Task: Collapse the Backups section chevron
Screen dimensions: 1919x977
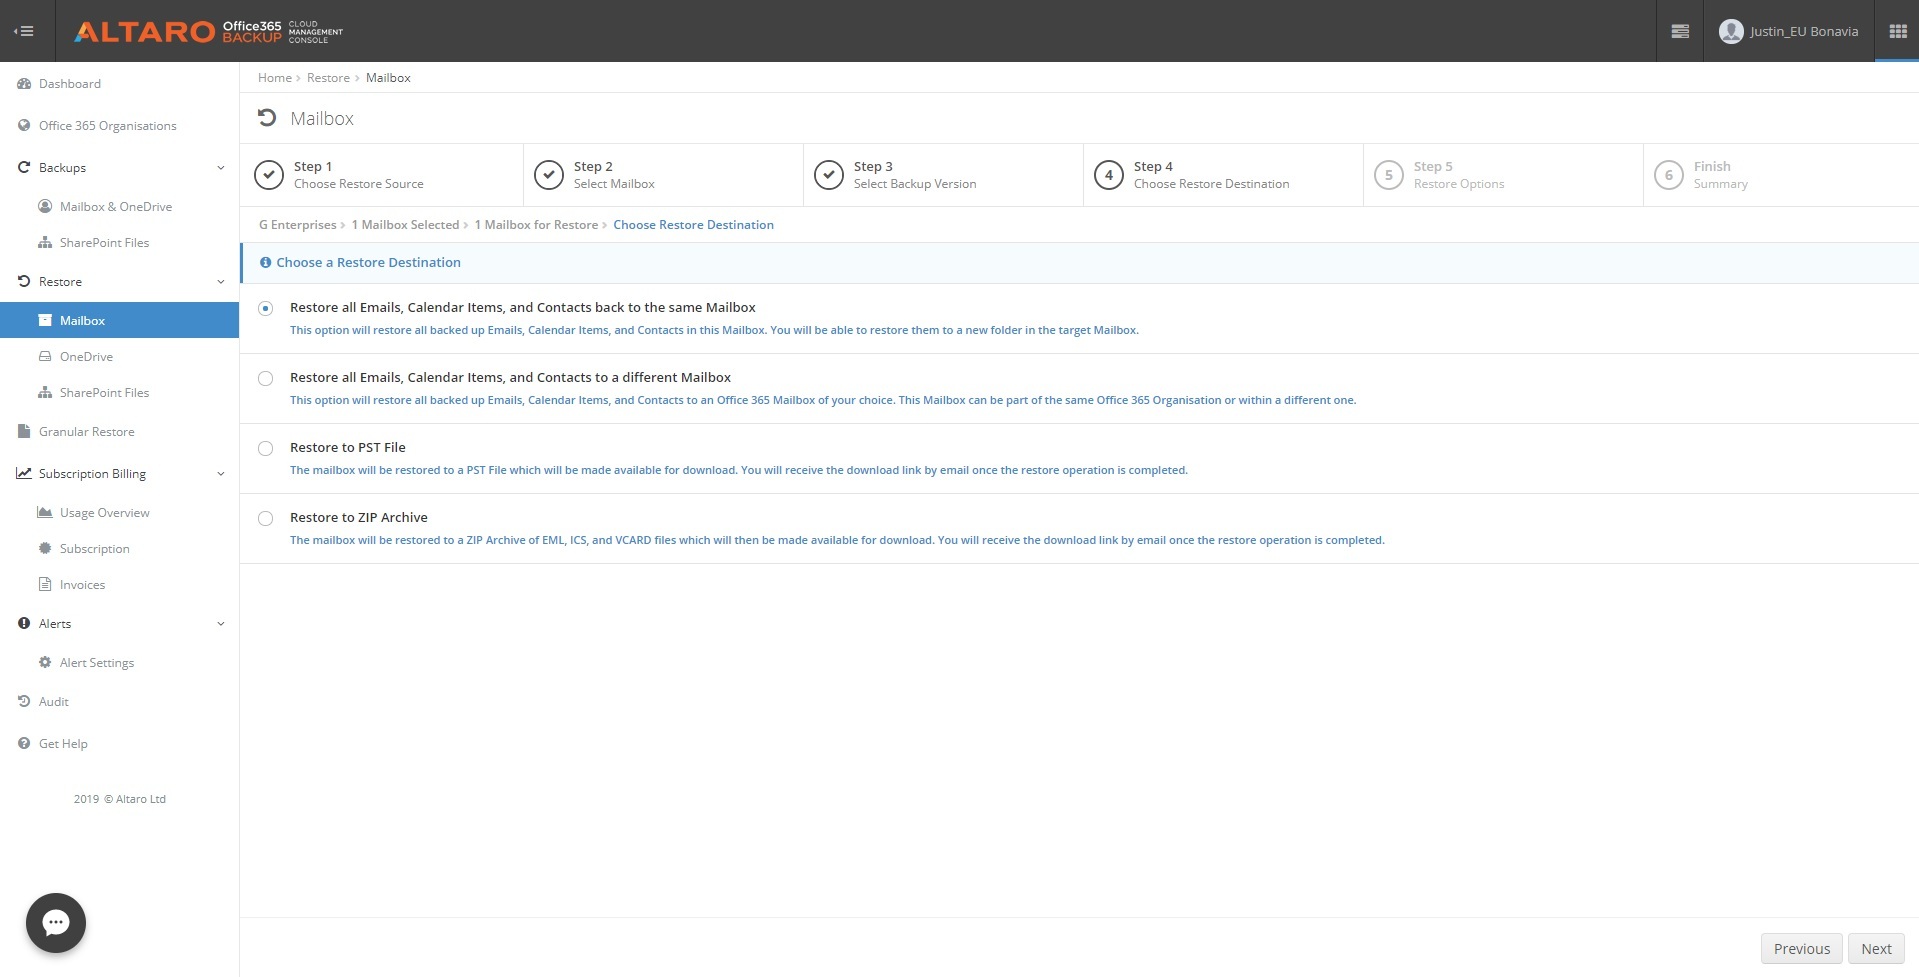Action: click(221, 168)
